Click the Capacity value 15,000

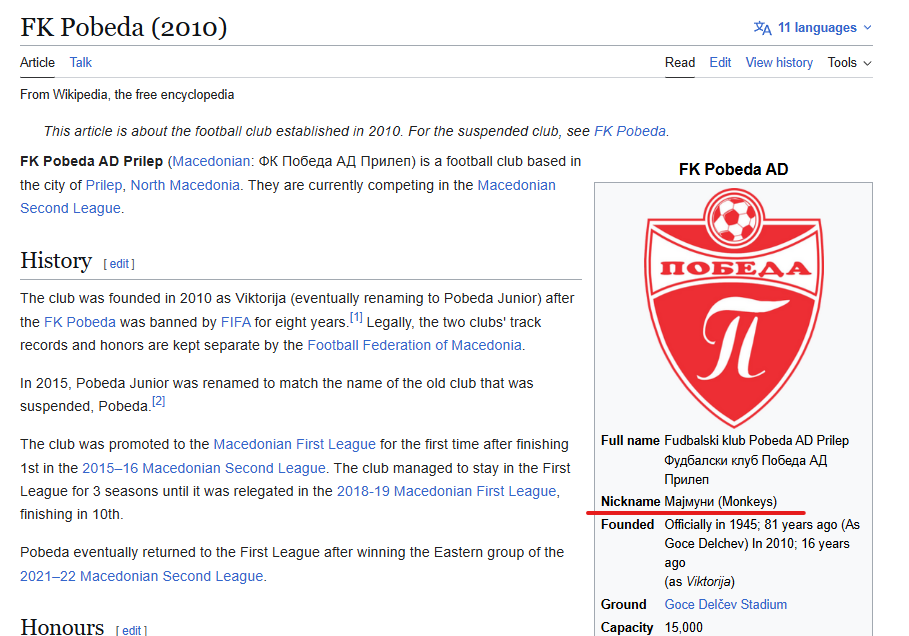(683, 628)
